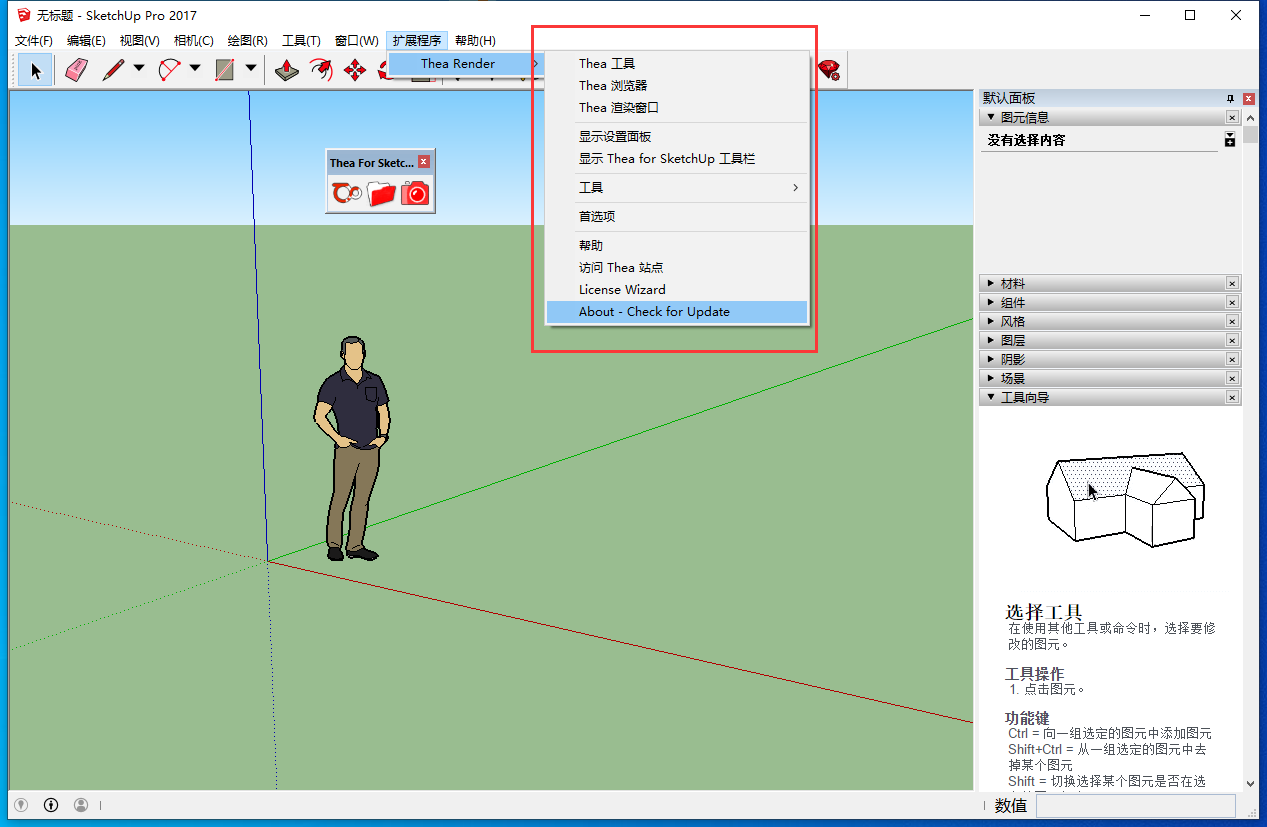Choose the Arc tool
This screenshot has height=827, width=1267.
pyautogui.click(x=169, y=70)
